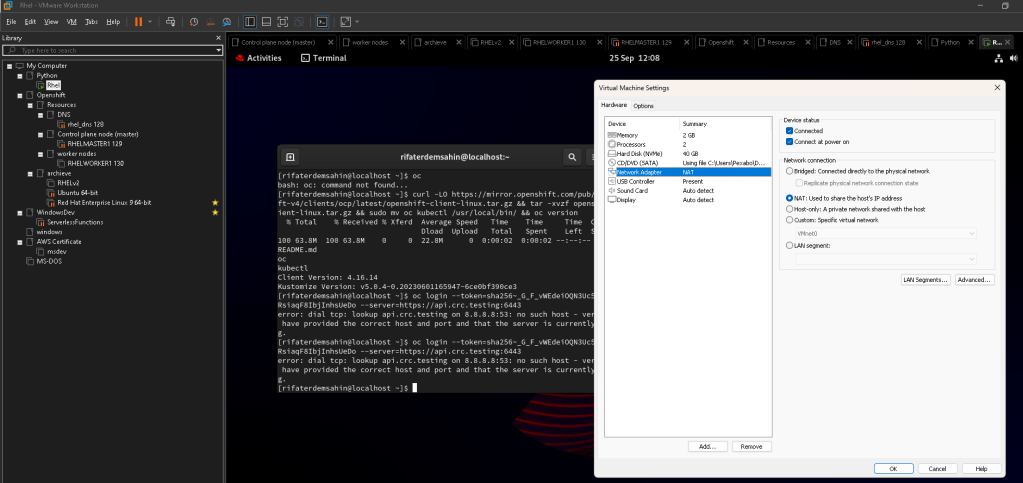Viewport: 1023px width, 483px height.
Task: Open the VM menu
Action: coord(72,22)
